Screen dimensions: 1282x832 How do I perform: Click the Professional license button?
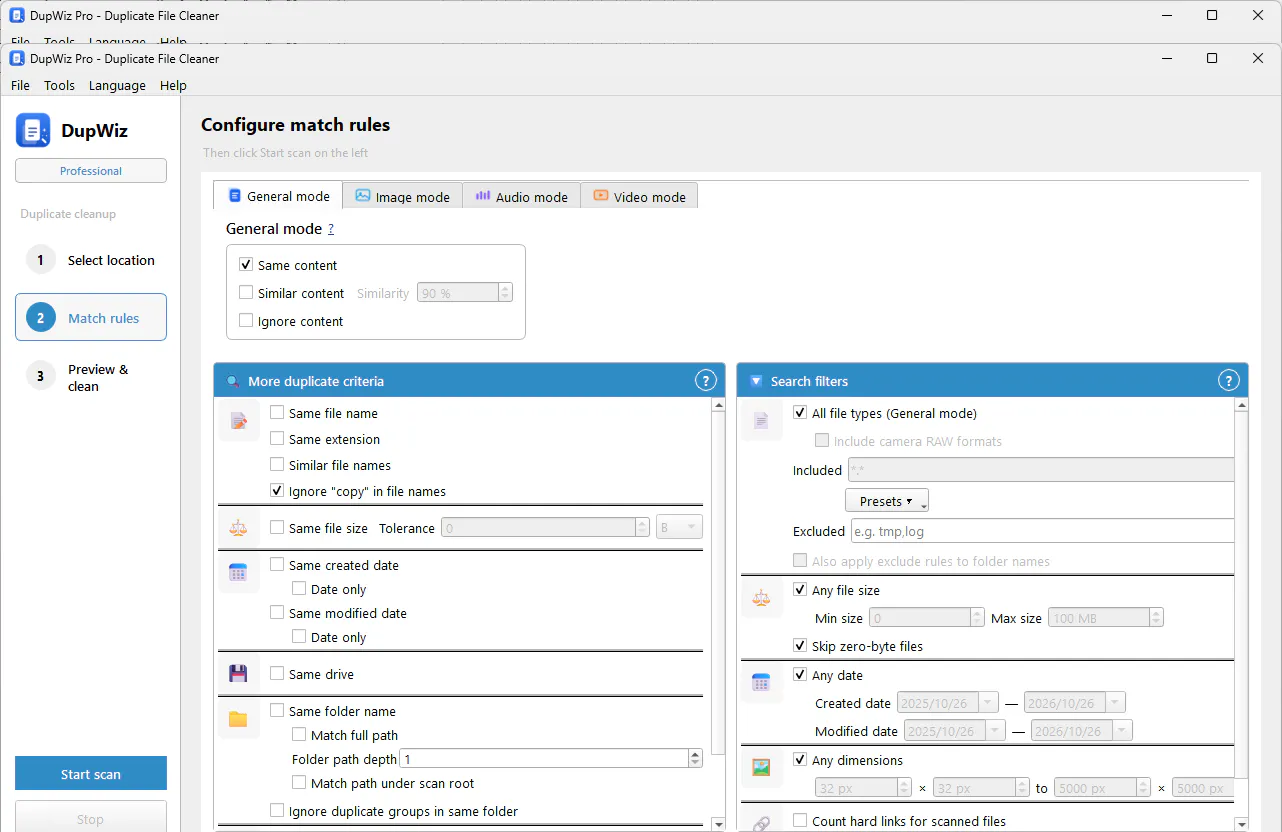91,171
